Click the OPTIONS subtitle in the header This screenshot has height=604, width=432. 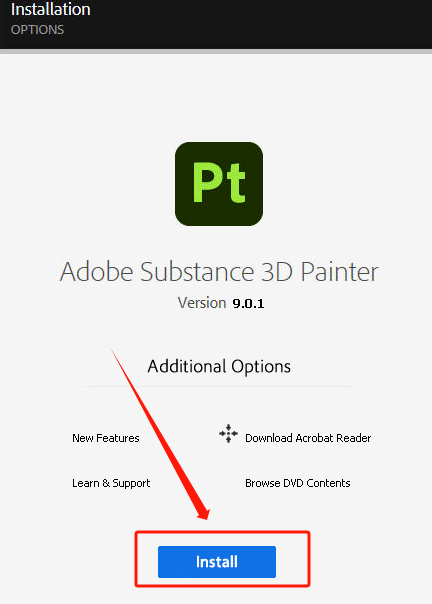(x=37, y=30)
